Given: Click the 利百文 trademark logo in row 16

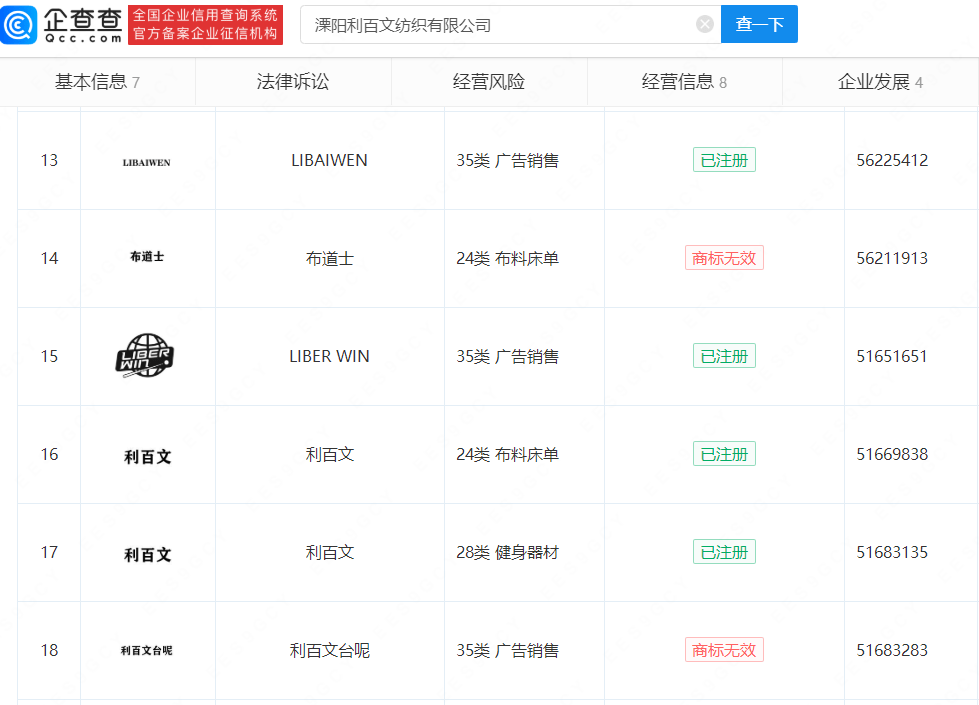Looking at the screenshot, I should click(147, 453).
